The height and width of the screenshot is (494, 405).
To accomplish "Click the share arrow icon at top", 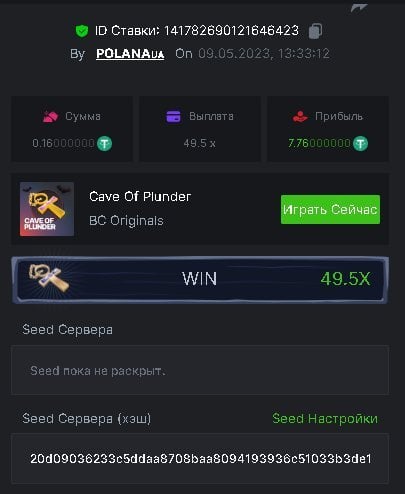I will pyautogui.click(x=359, y=8).
